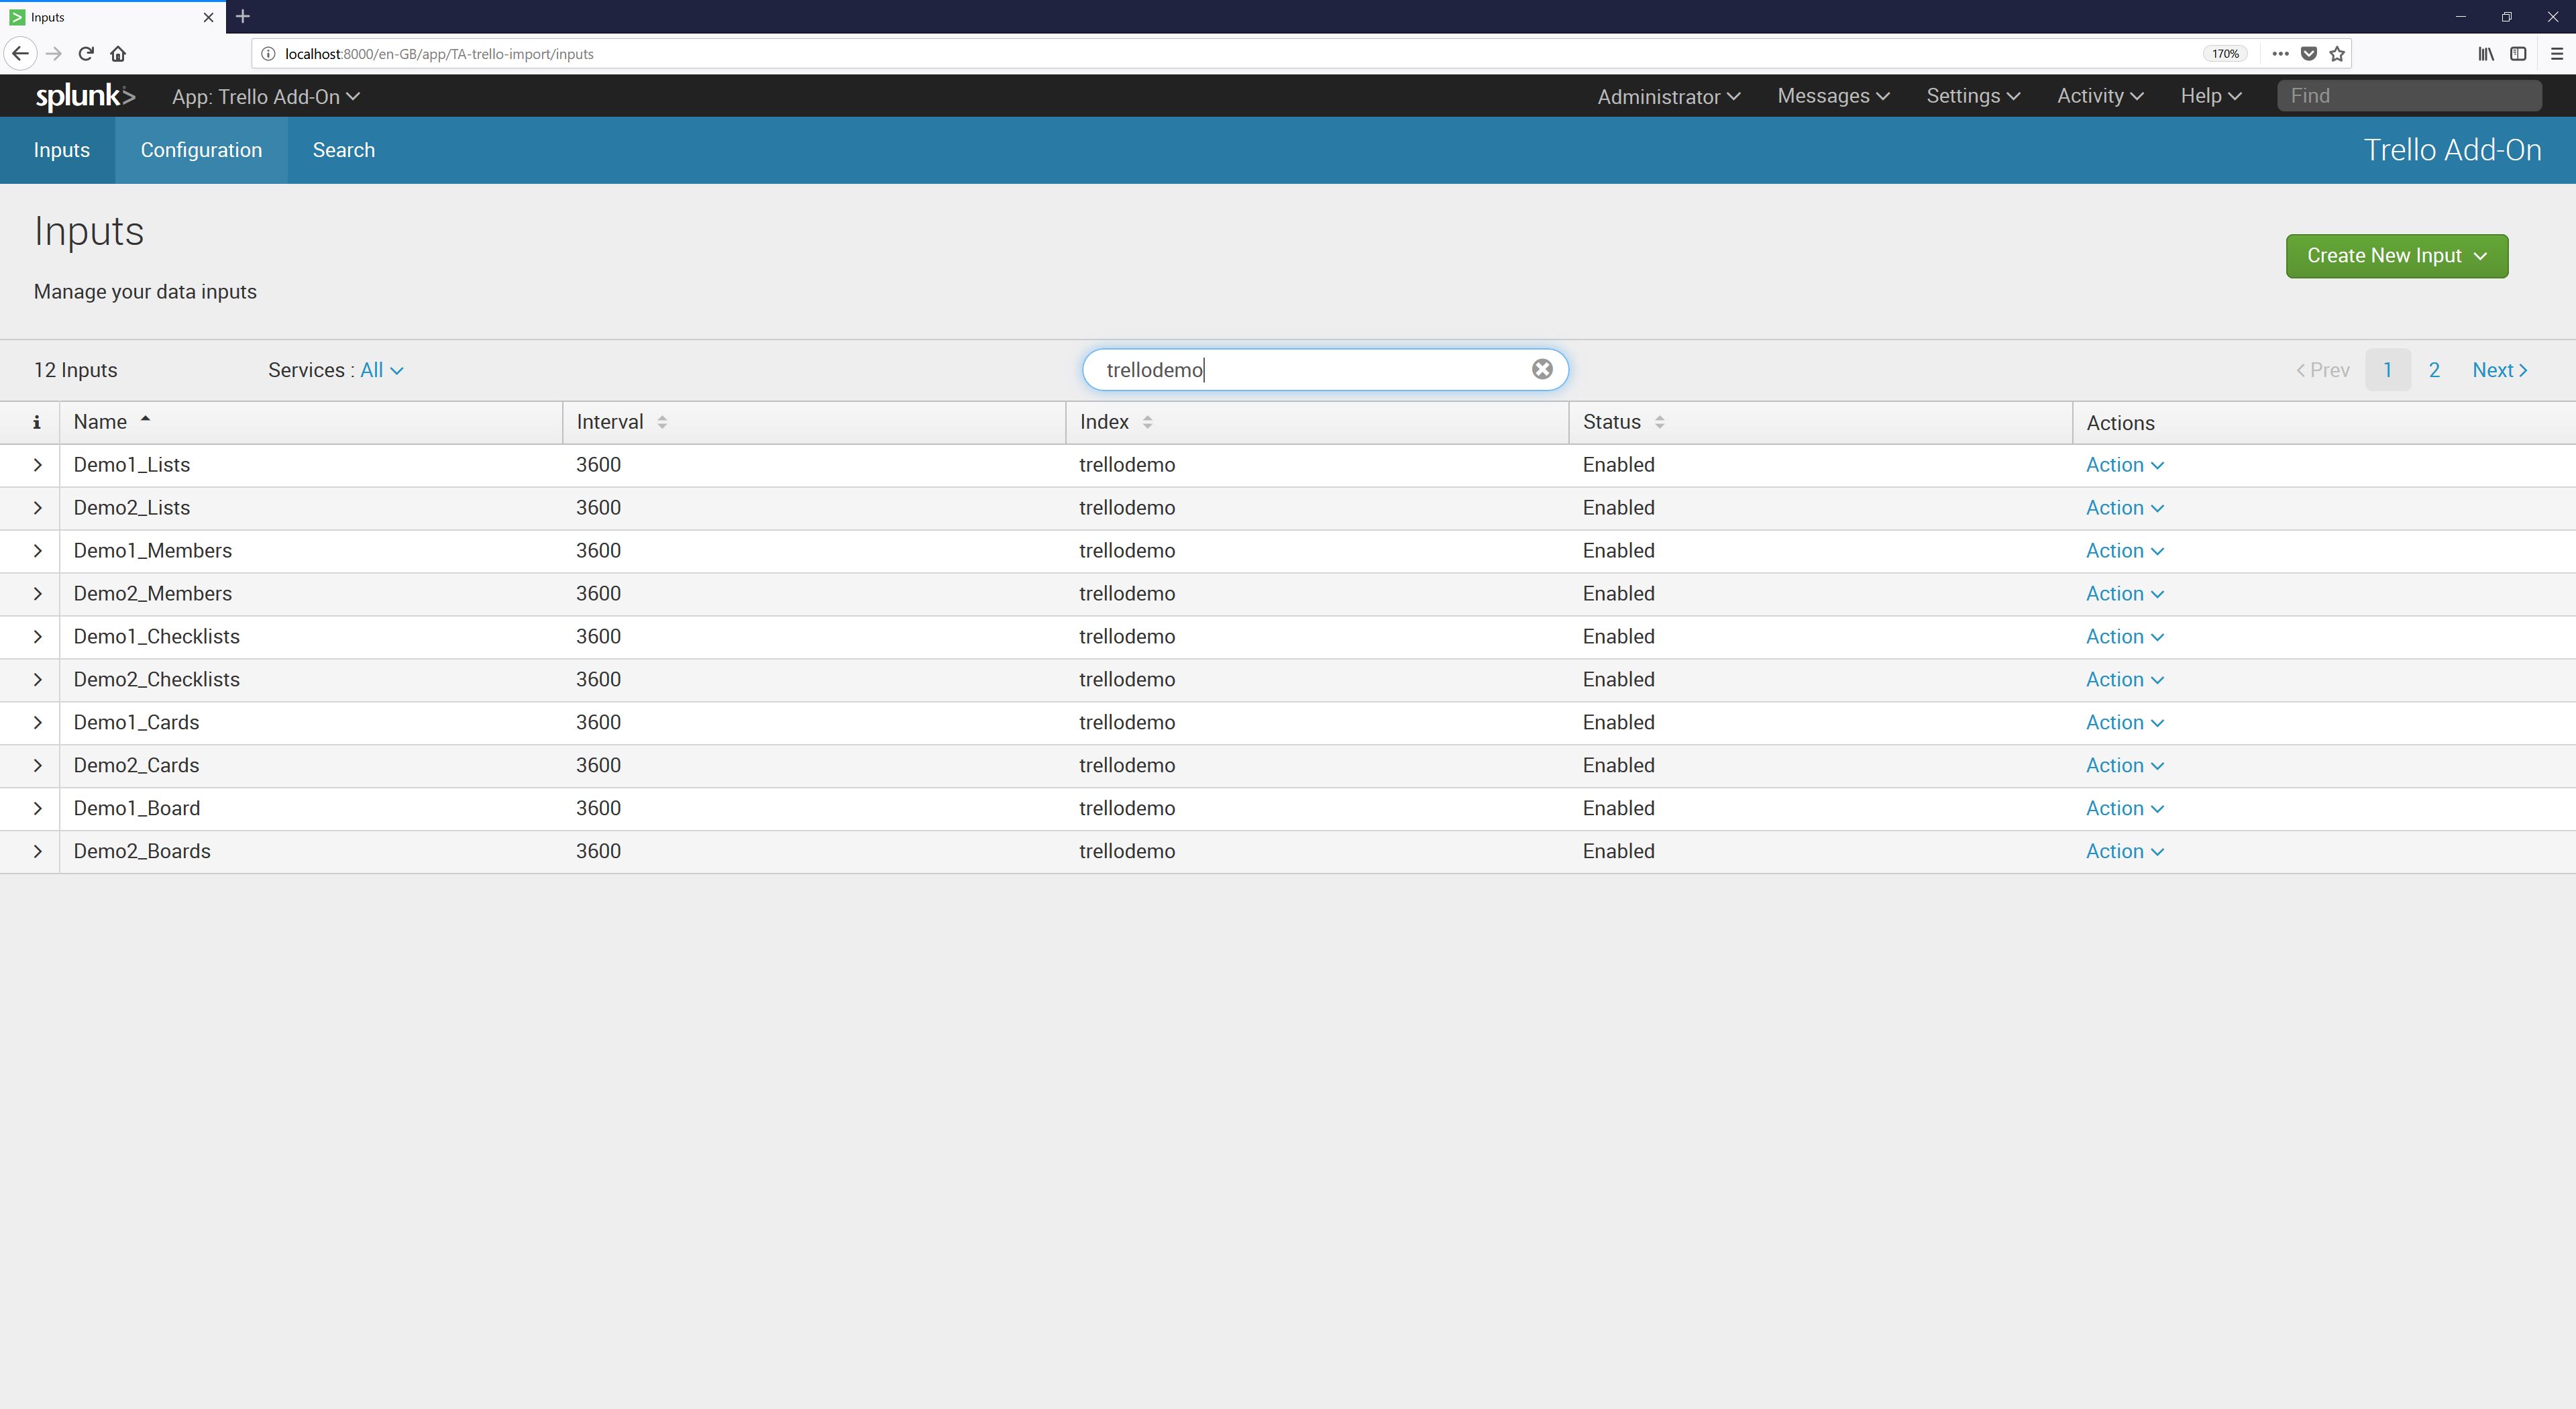
Task: Switch to the Configuration tab
Action: click(x=201, y=150)
